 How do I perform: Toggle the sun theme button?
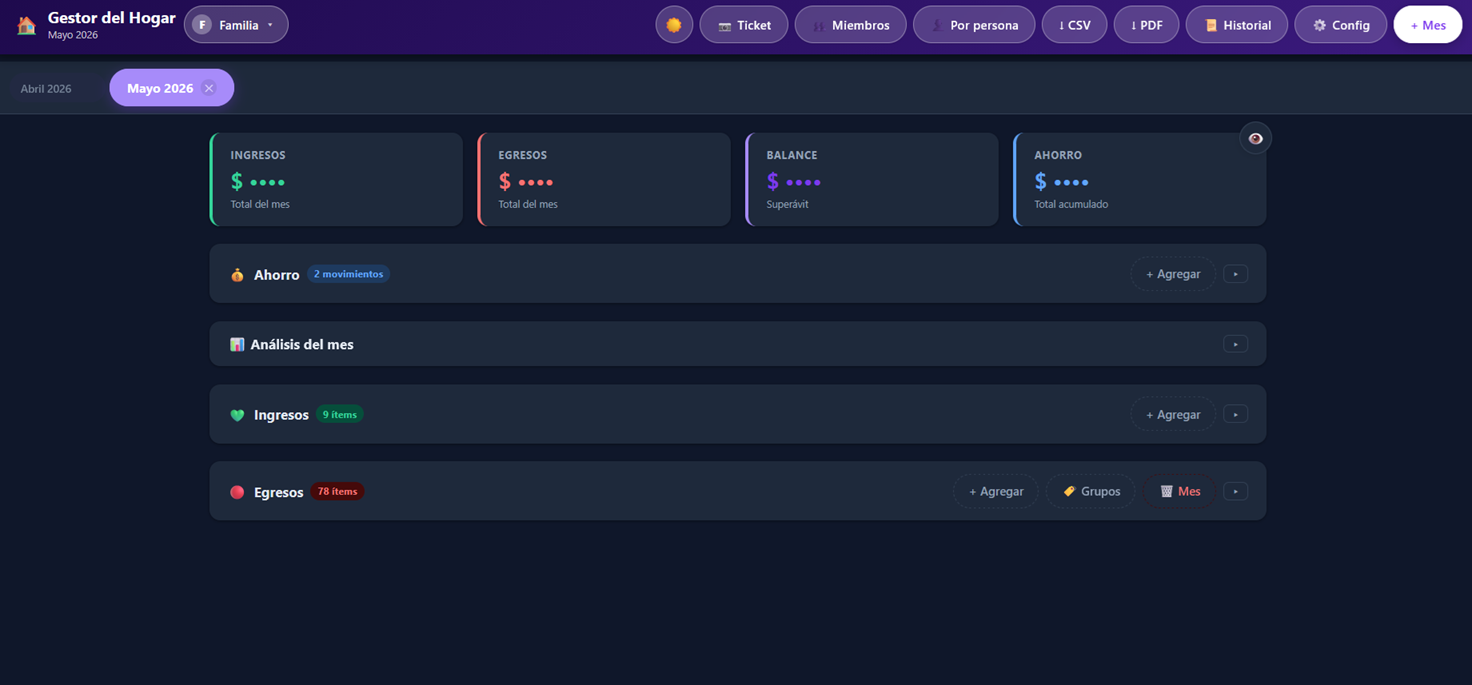(x=674, y=25)
